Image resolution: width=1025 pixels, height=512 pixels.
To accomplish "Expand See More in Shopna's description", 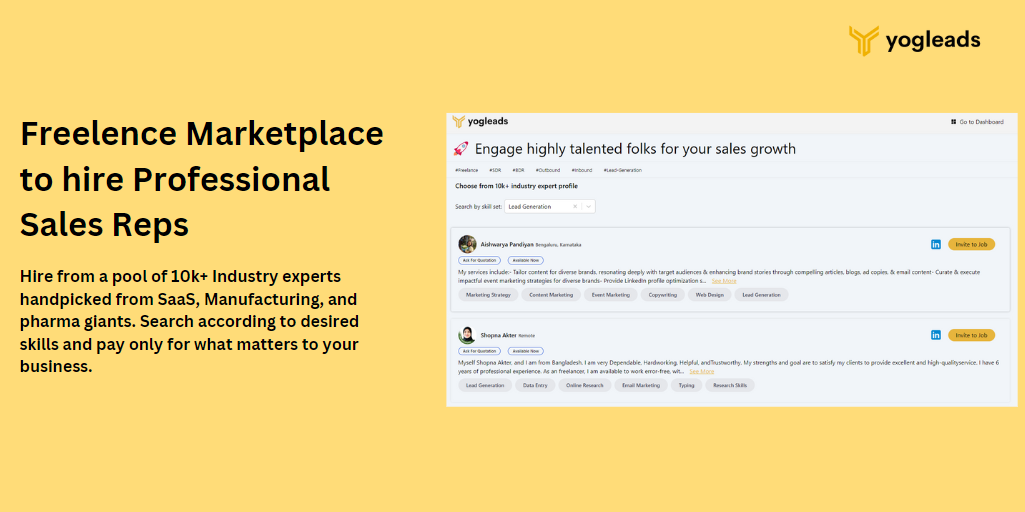I will (x=701, y=371).
